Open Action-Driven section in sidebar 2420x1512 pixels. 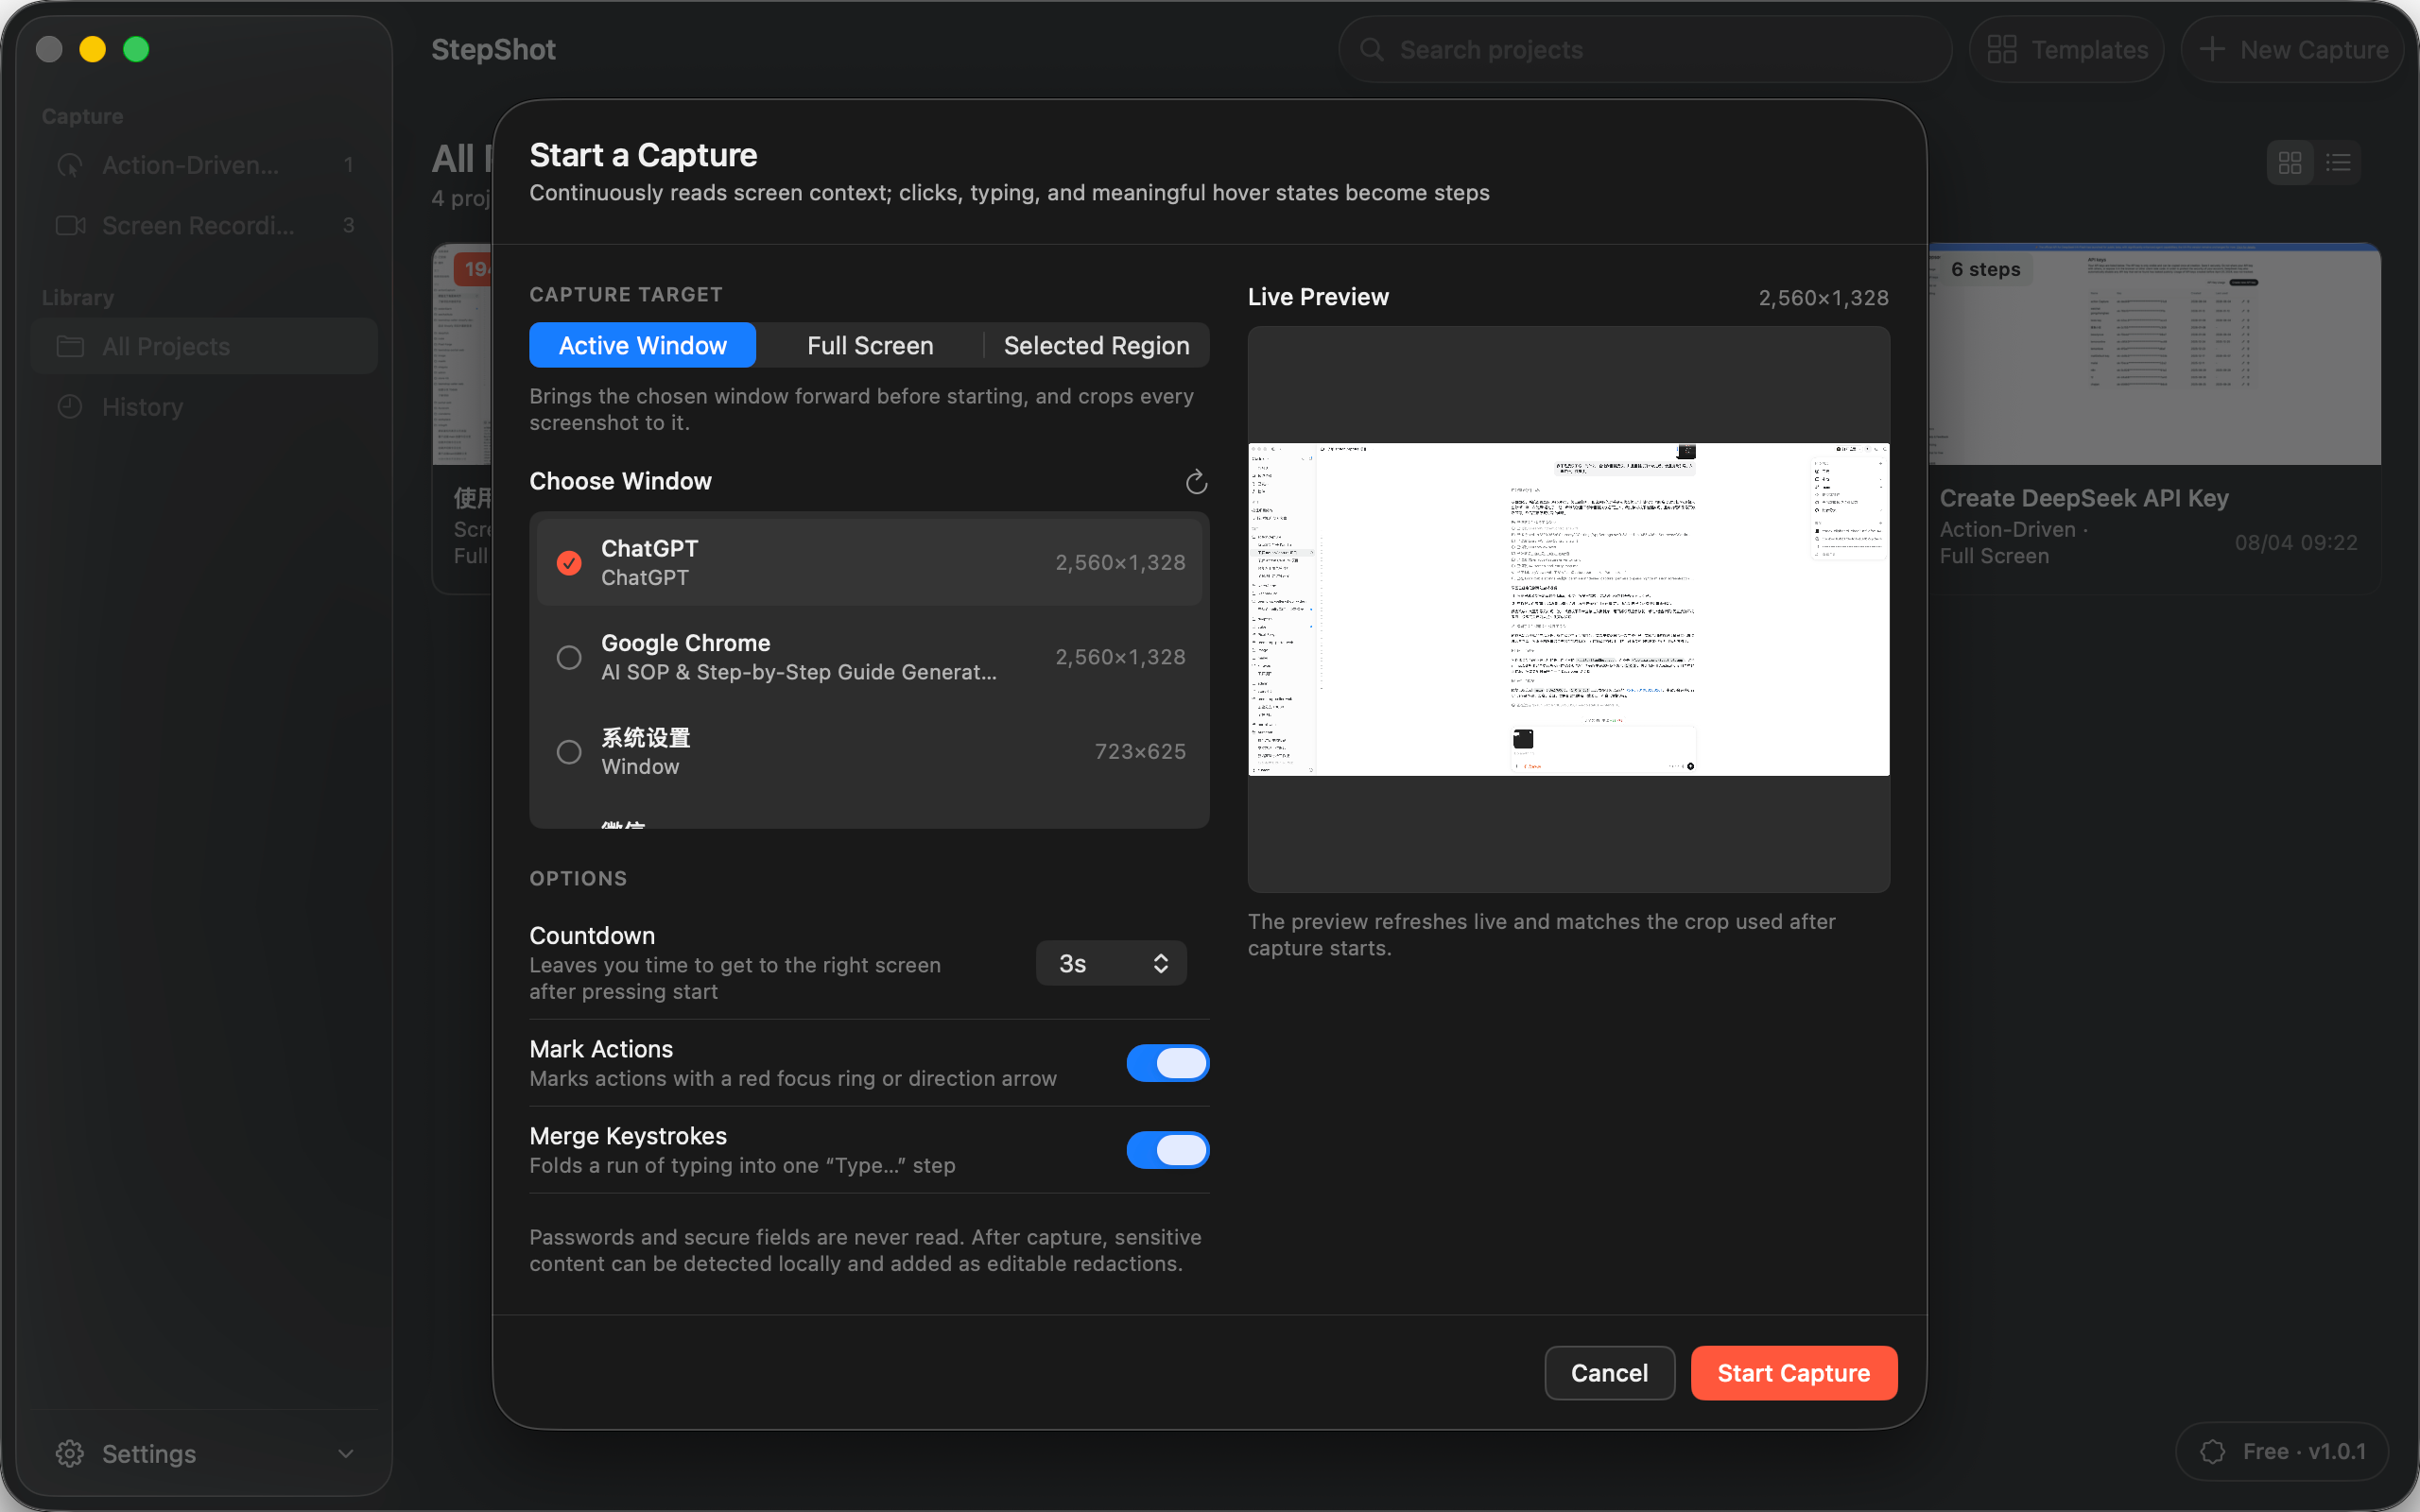[x=204, y=165]
